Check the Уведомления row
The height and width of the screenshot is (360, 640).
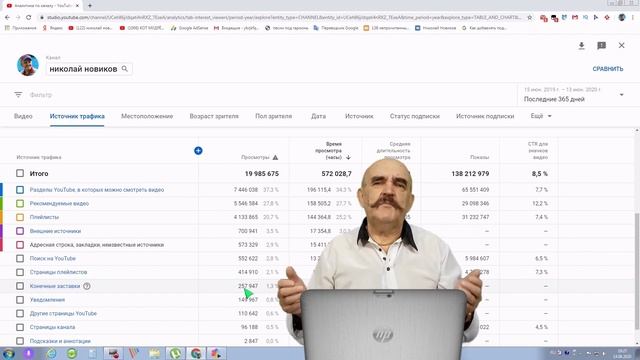[20, 300]
